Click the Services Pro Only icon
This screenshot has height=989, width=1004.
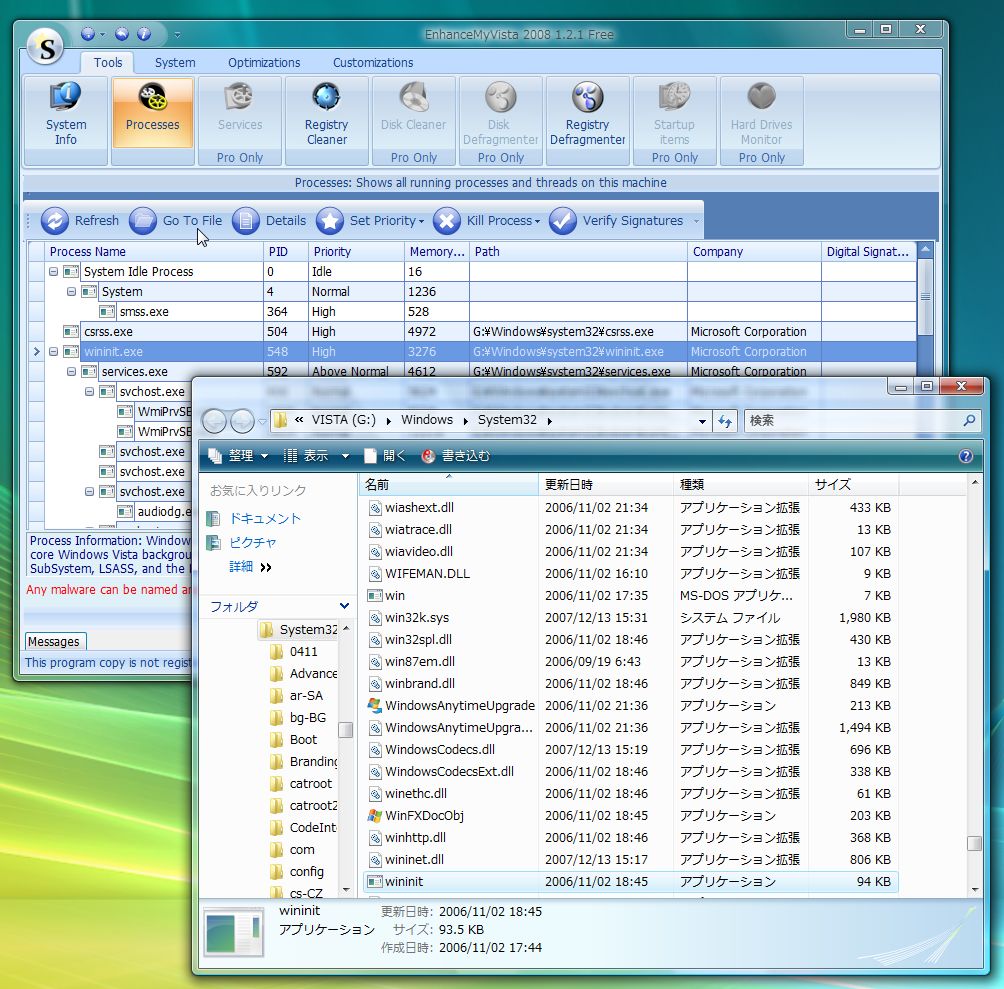[x=239, y=120]
